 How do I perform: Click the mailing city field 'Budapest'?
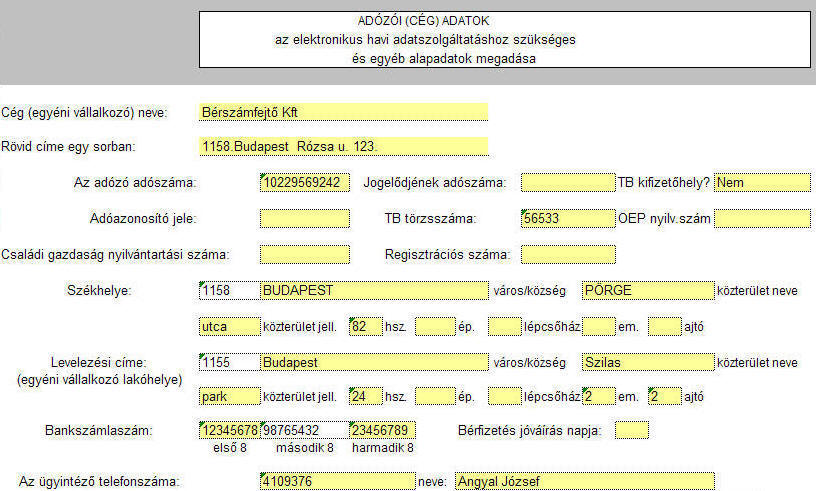click(x=374, y=362)
